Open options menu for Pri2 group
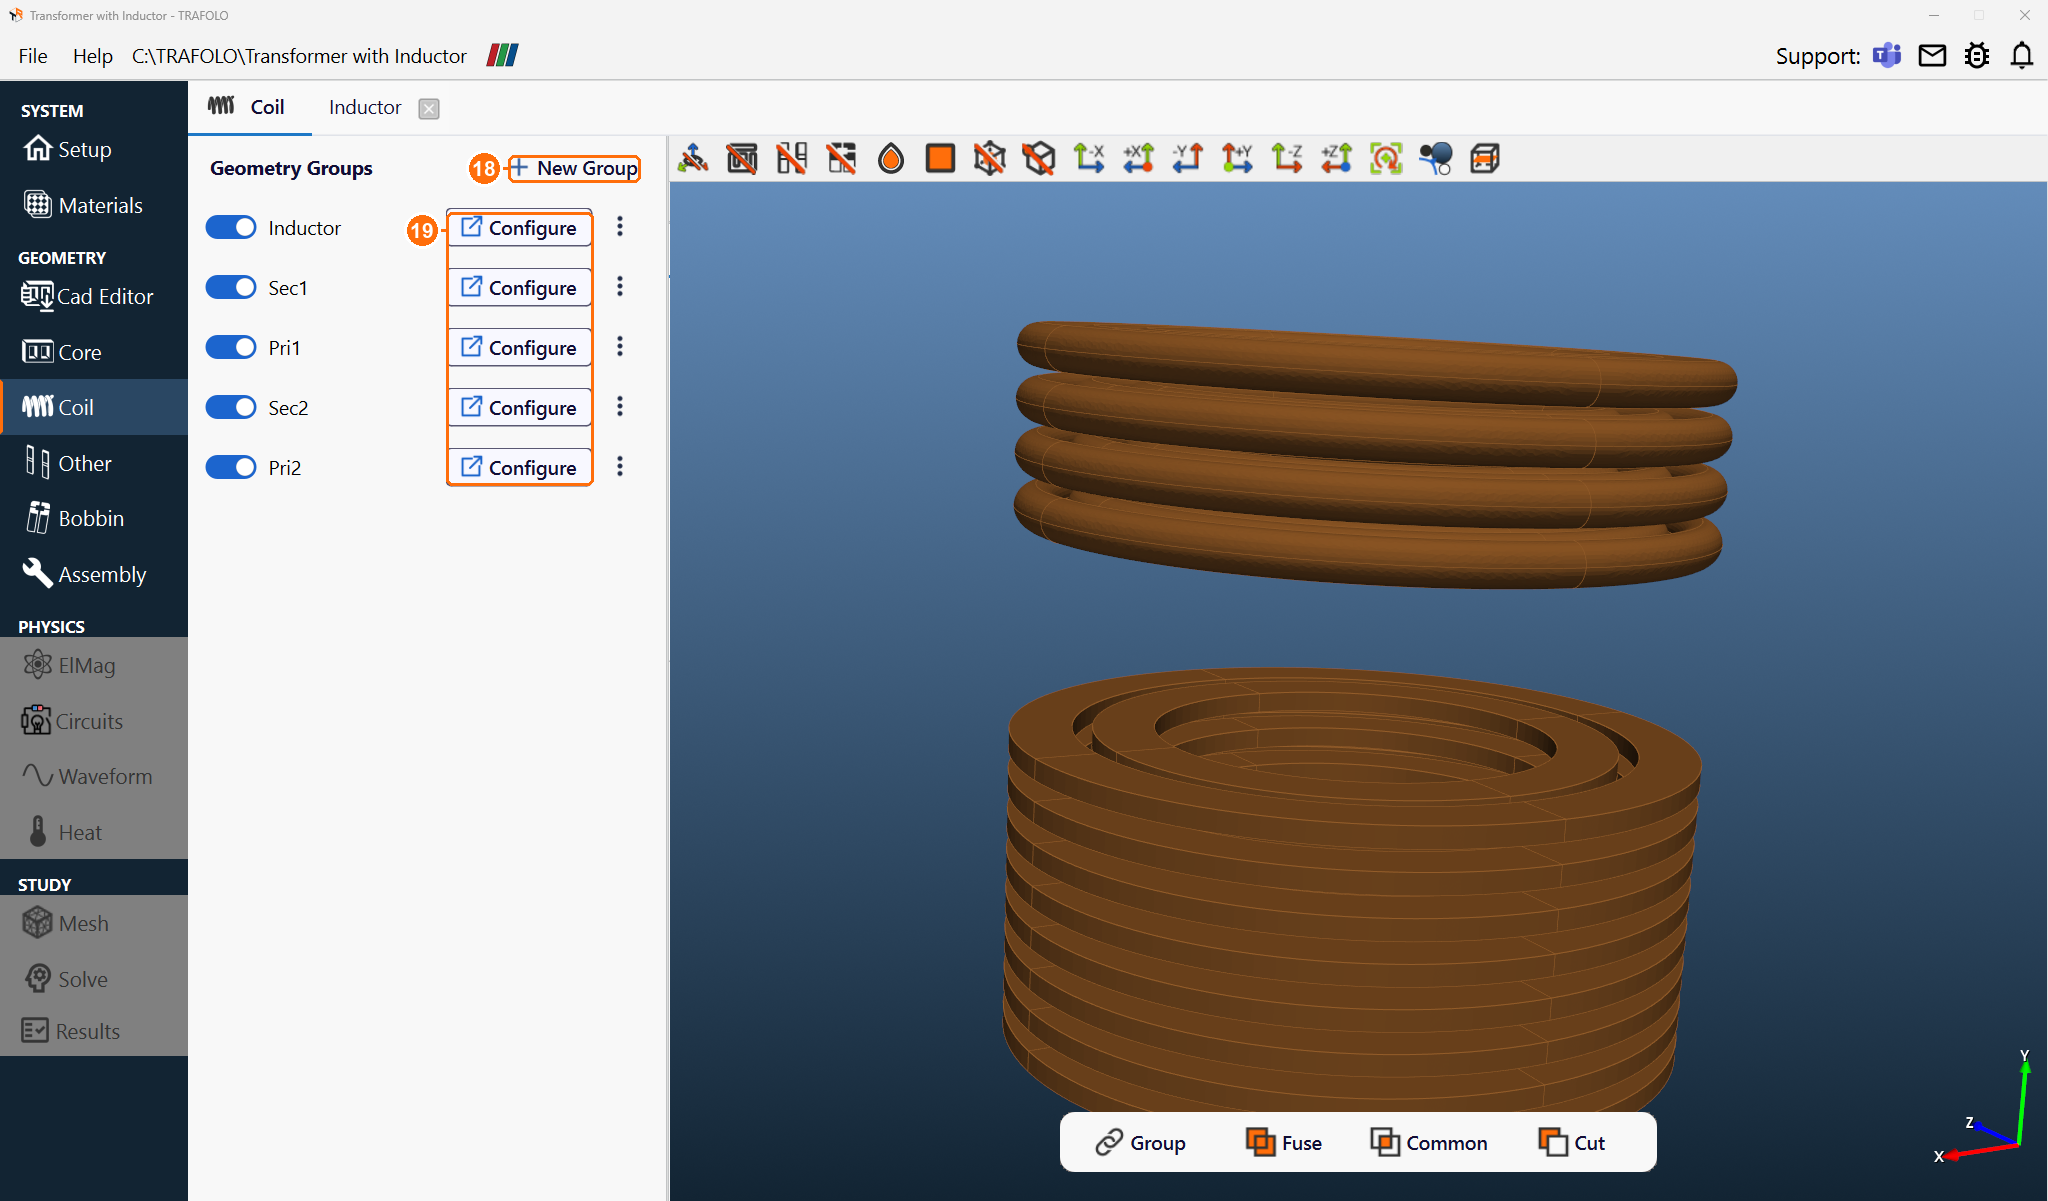2048x1201 pixels. [620, 466]
